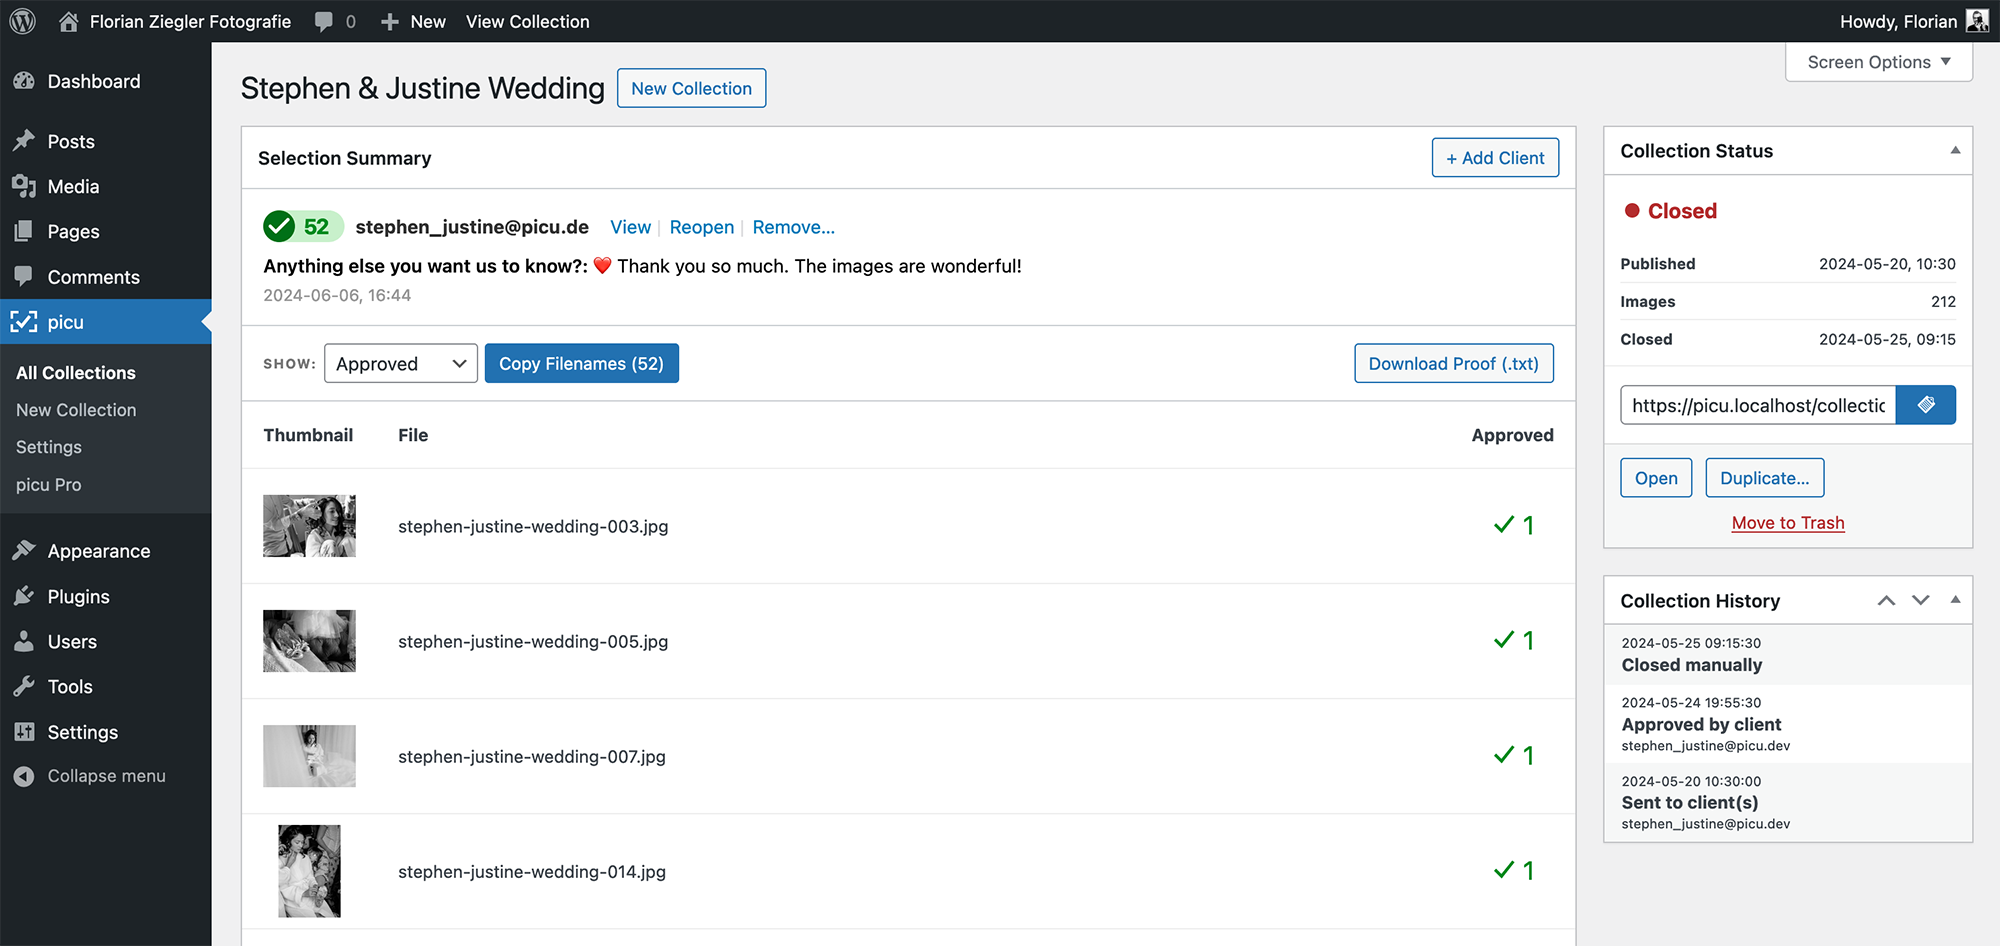Open Dashboard menu item
2000x946 pixels.
coord(94,81)
